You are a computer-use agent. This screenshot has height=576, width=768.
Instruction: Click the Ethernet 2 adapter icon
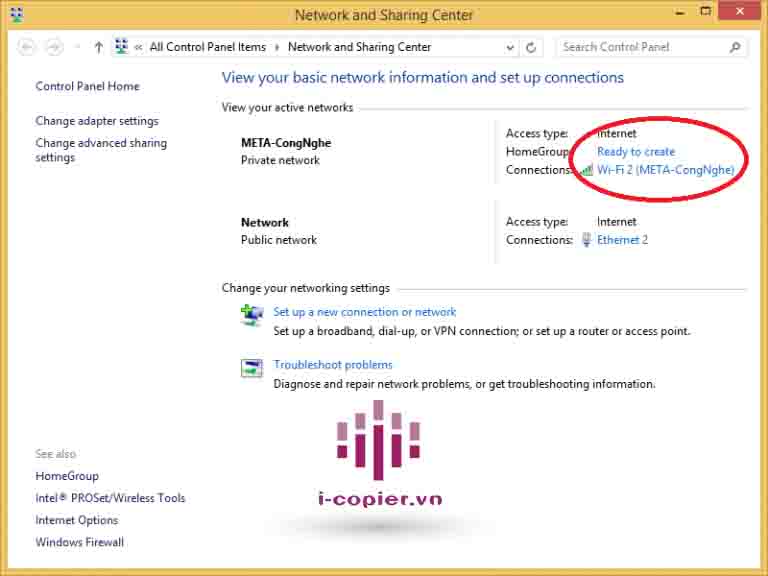point(587,240)
